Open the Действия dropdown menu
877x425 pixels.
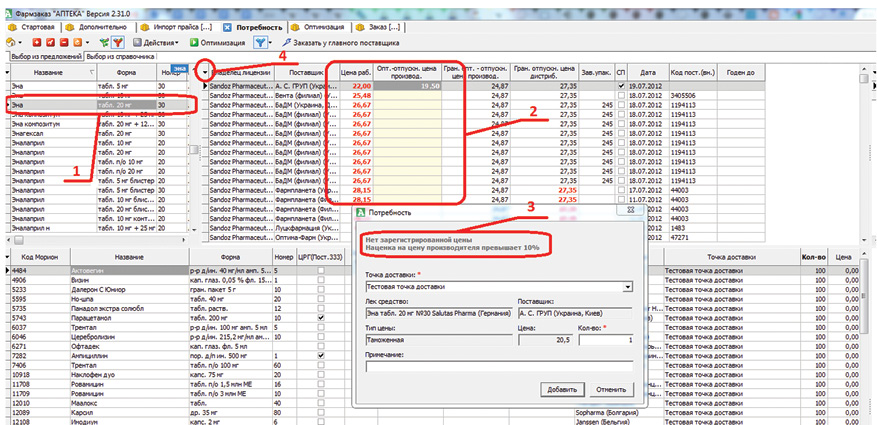[x=156, y=42]
